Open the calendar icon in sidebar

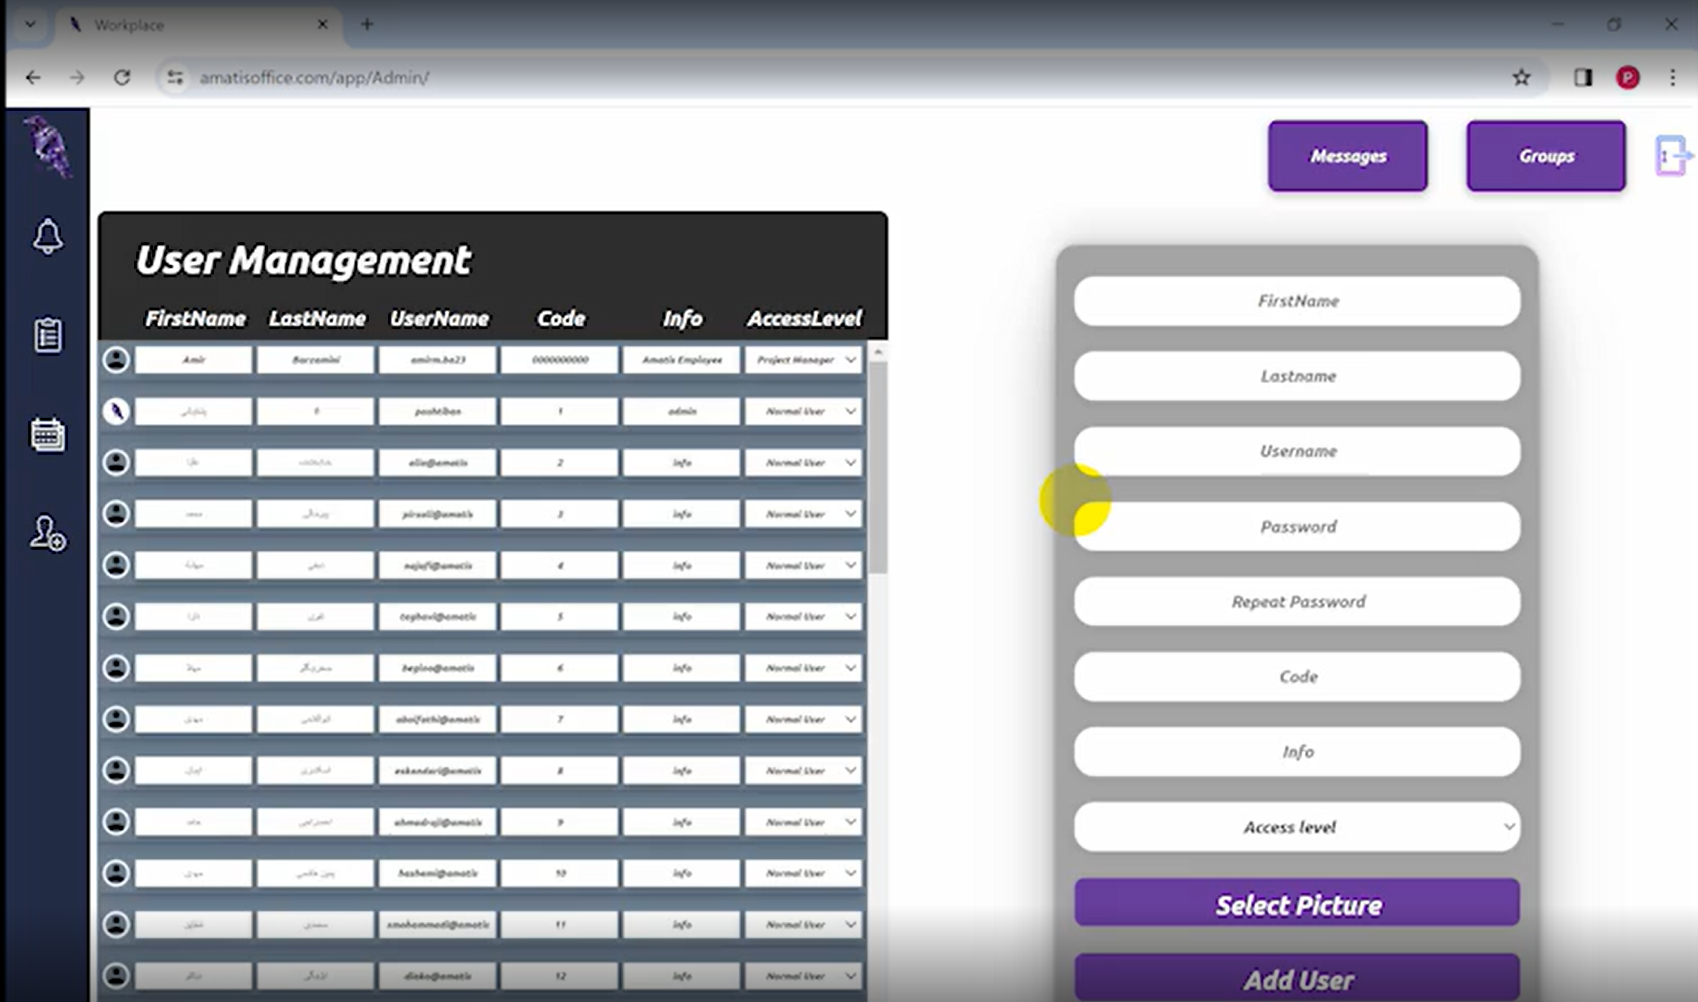[x=47, y=435]
